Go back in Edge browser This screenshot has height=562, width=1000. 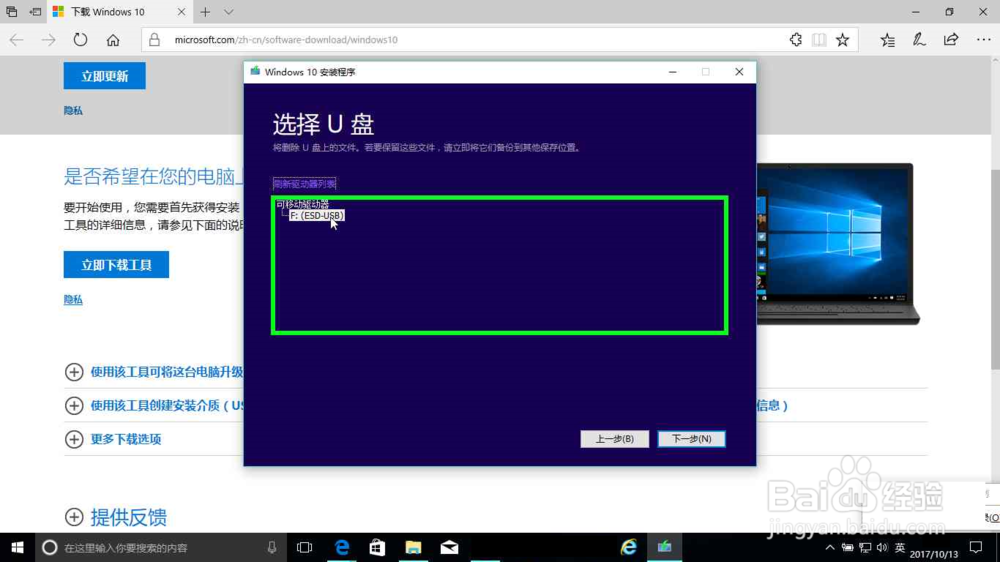click(x=17, y=40)
